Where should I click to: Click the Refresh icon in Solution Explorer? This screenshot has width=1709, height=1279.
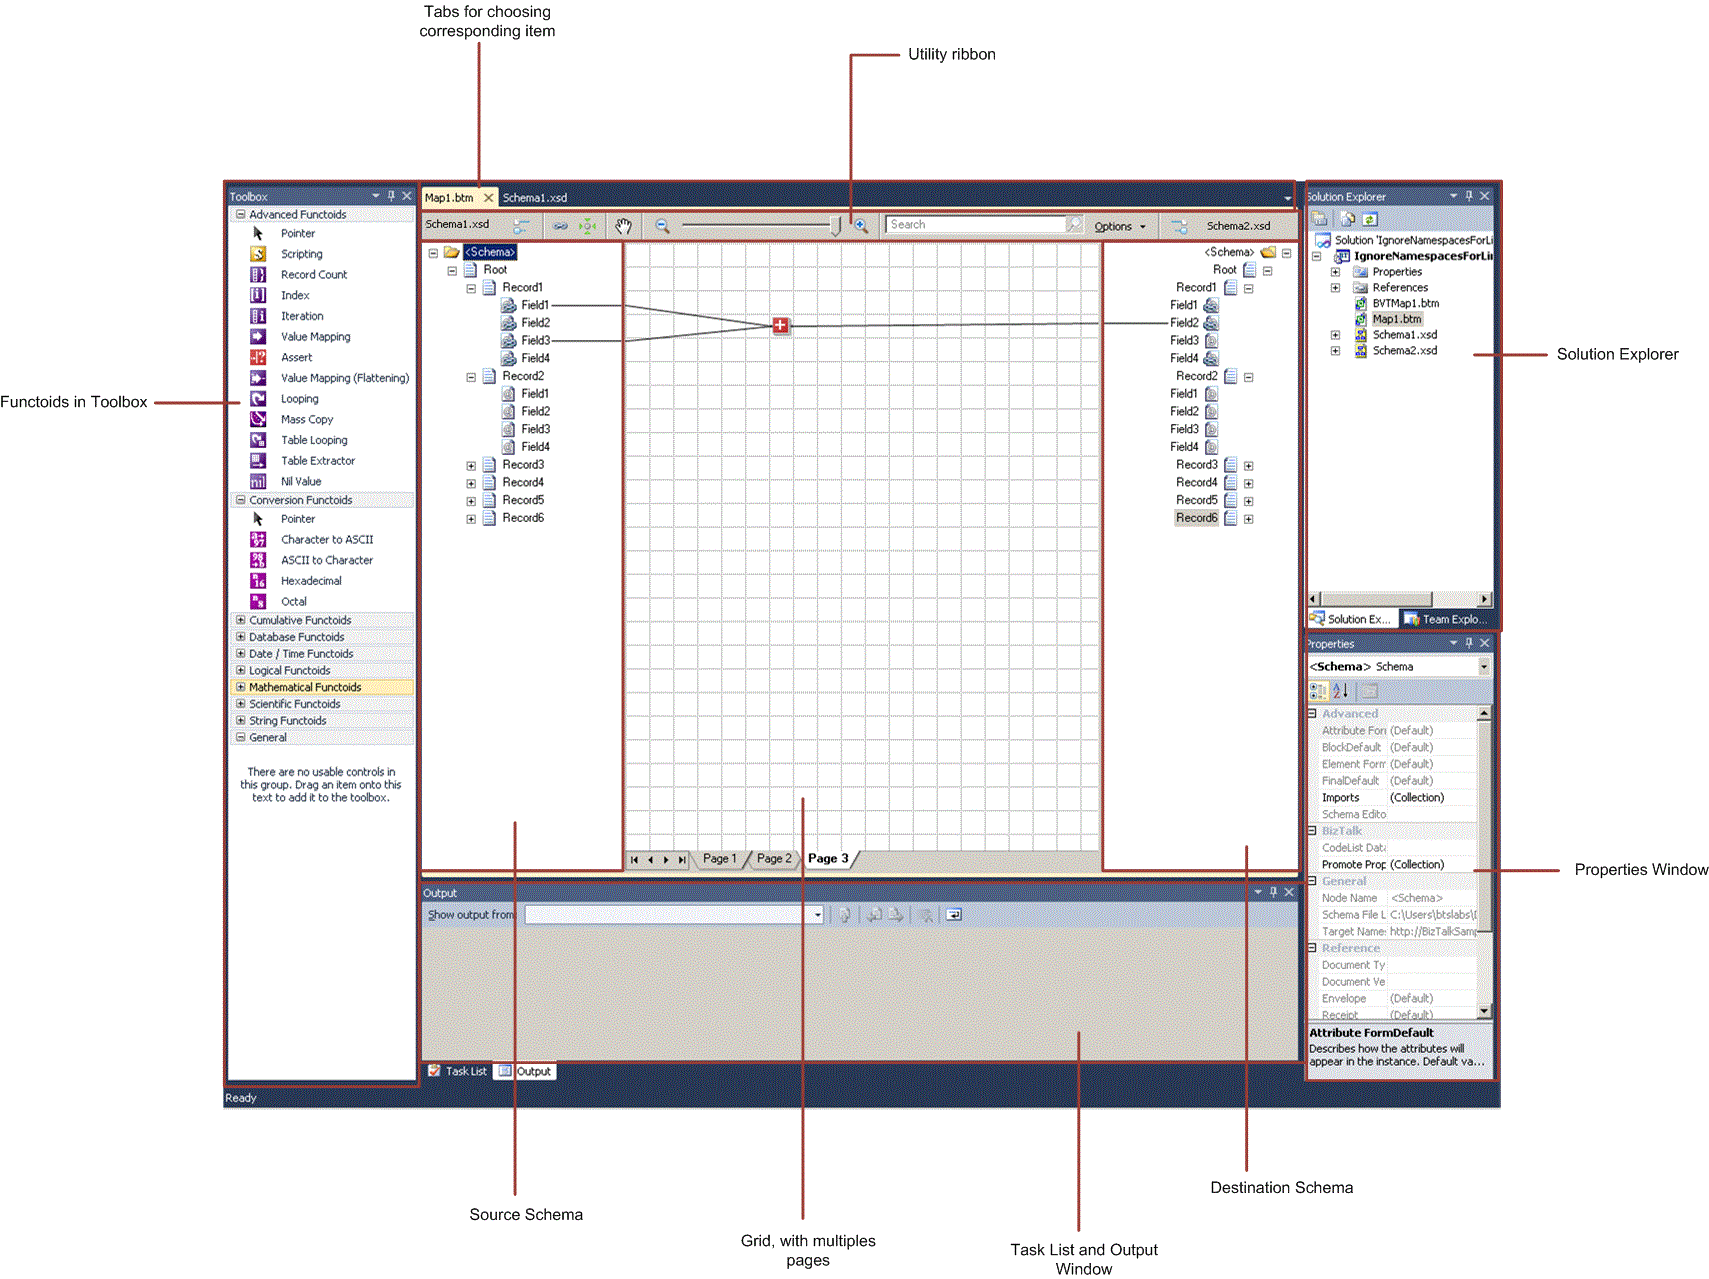[x=1368, y=218]
